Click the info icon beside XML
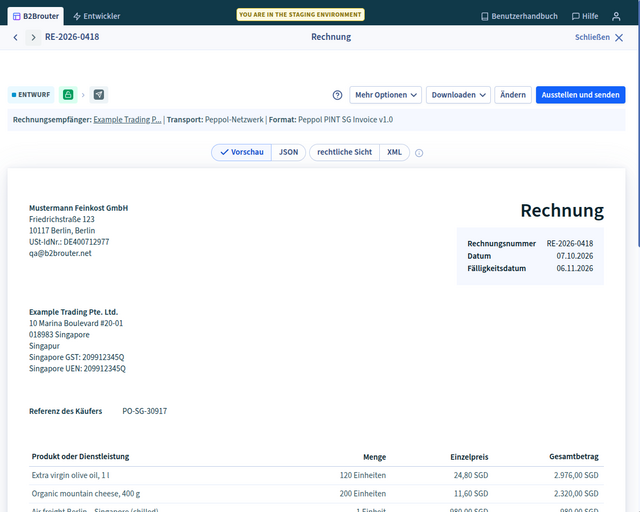Viewport: 640px width, 512px height. point(419,153)
